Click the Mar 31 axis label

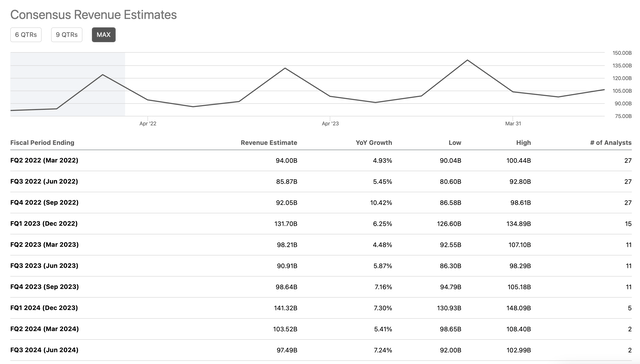(x=513, y=123)
